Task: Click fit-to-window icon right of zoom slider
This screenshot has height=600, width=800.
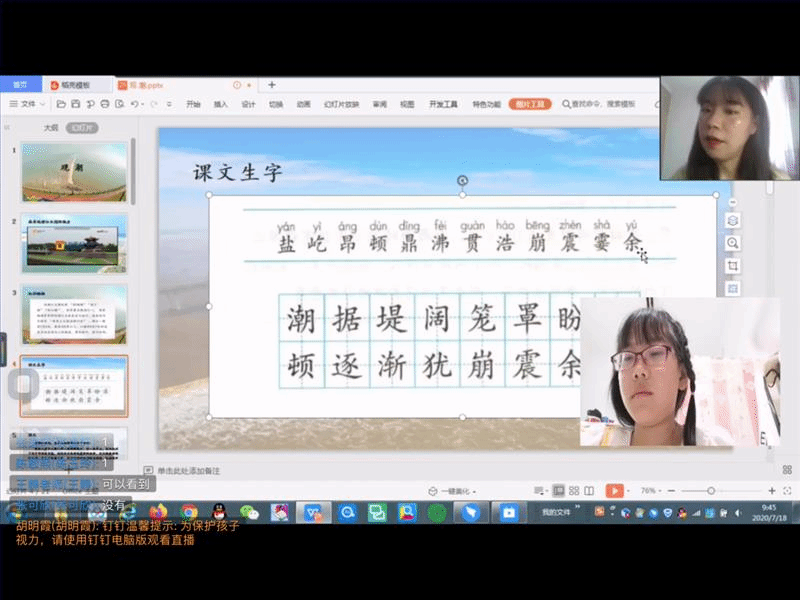Action: (x=786, y=491)
